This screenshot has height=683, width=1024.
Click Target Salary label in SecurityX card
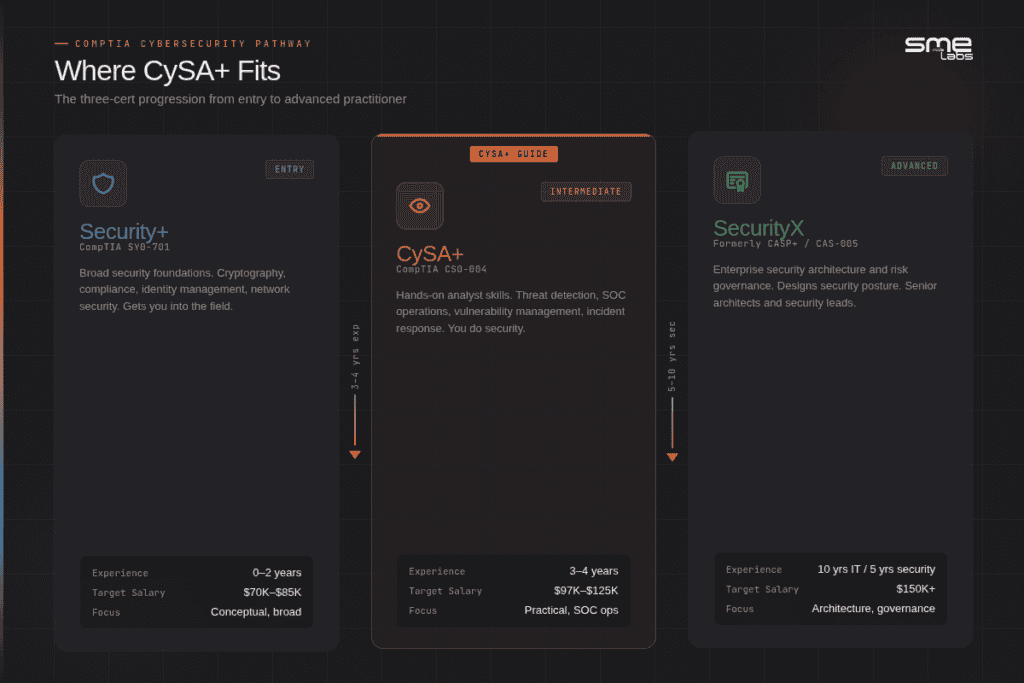762,590
